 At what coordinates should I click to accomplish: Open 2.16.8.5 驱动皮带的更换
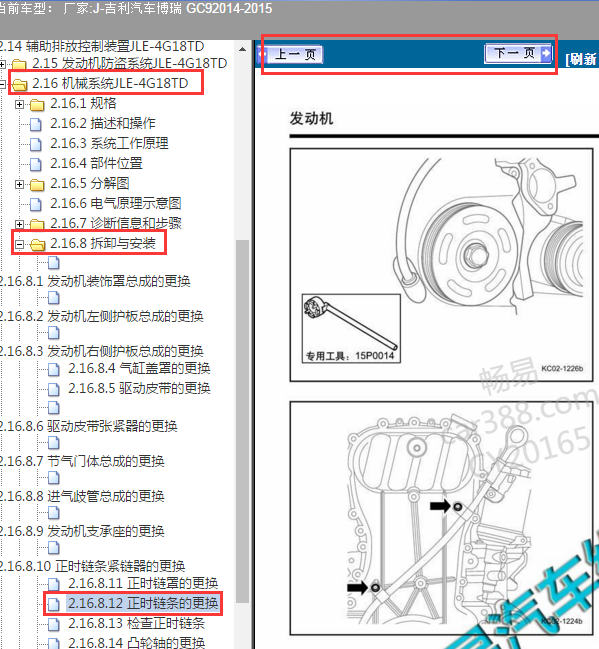click(139, 388)
